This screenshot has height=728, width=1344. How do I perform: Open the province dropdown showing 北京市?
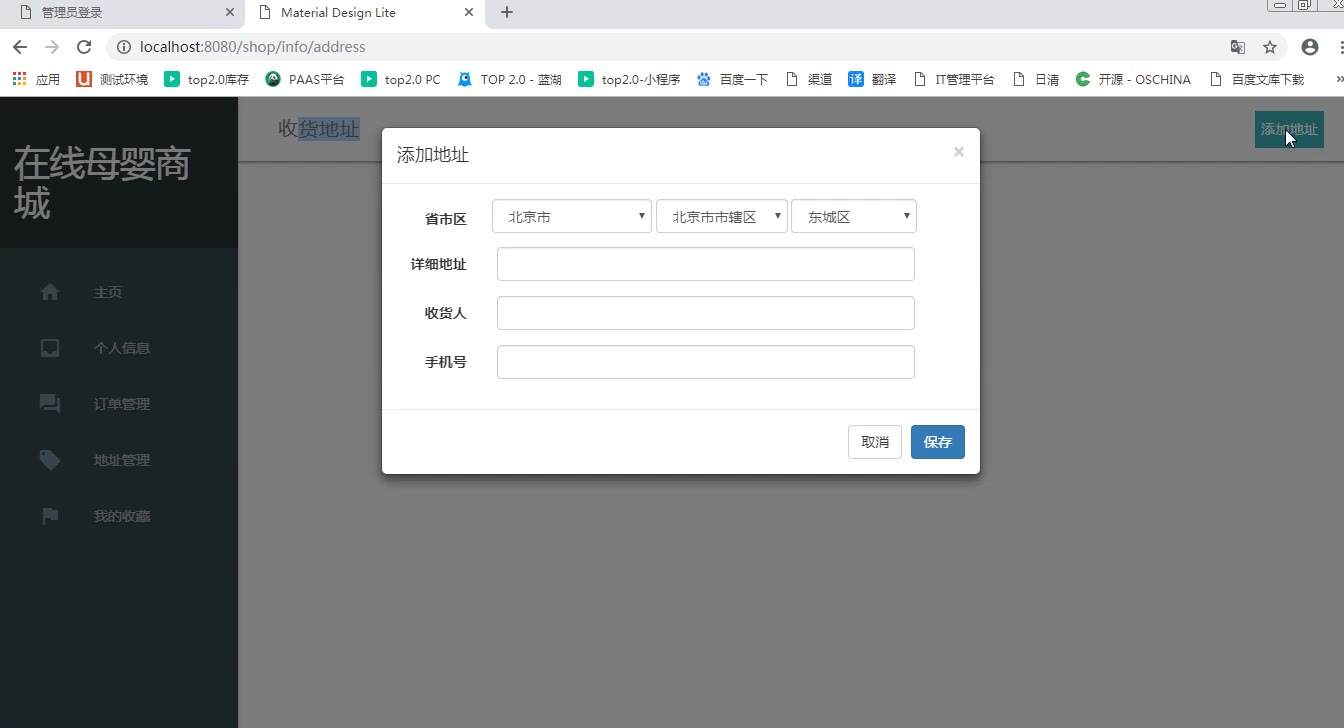point(572,217)
